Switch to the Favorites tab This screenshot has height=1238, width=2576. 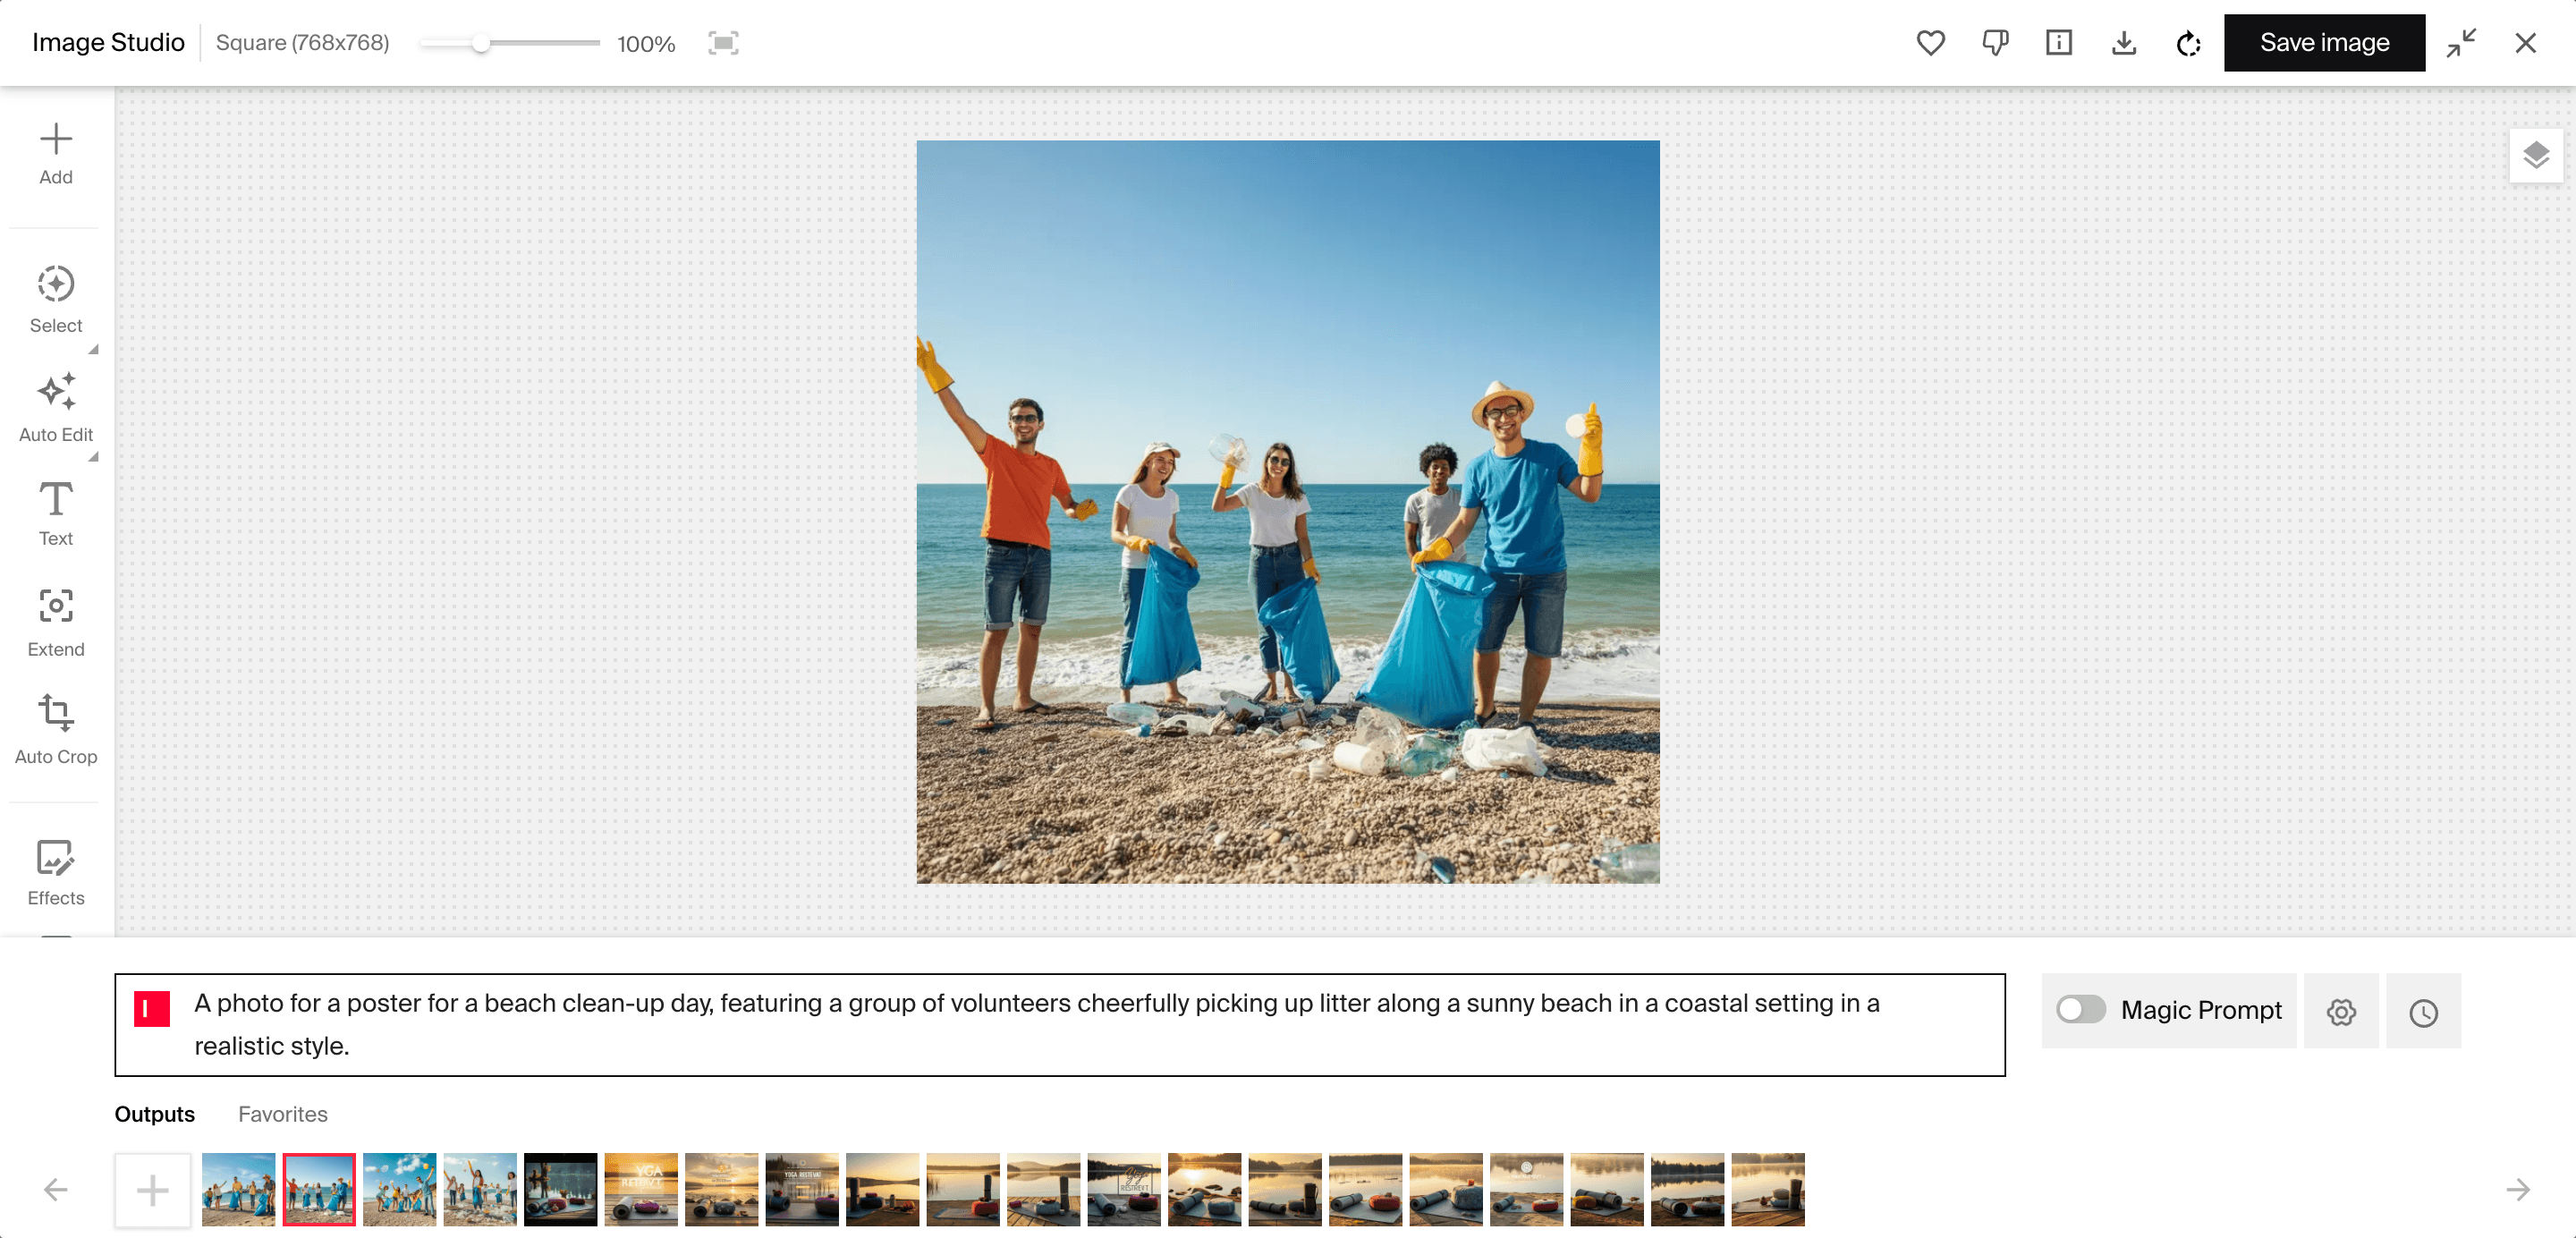283,1113
